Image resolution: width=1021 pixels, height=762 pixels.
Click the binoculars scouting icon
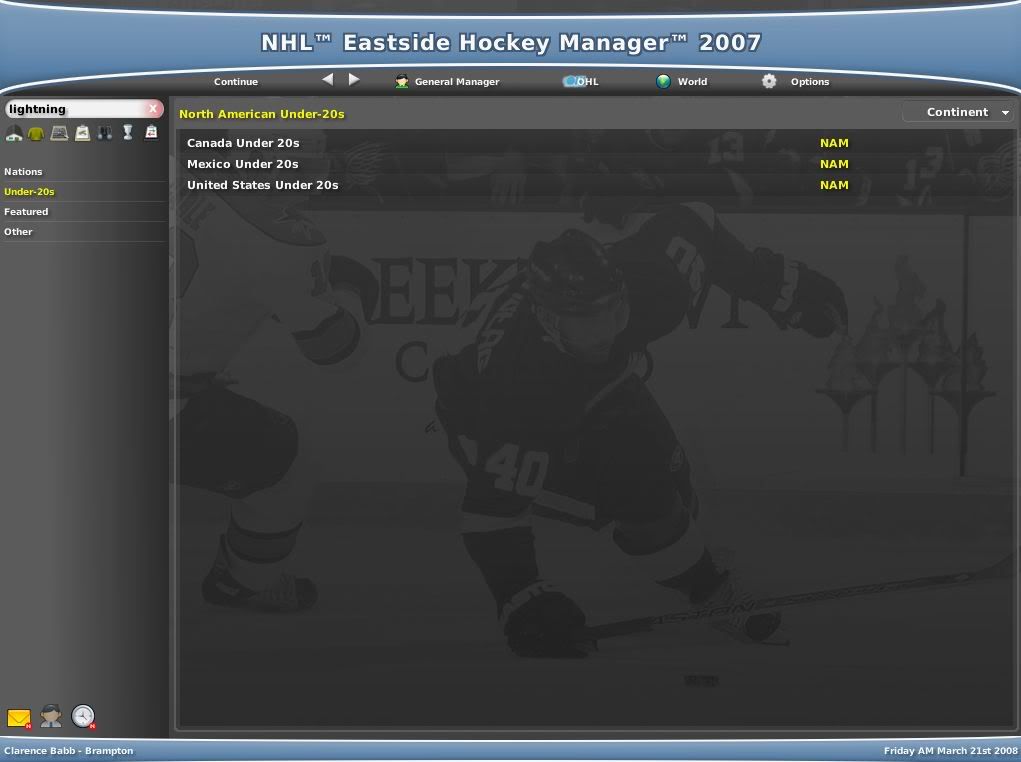coord(105,134)
